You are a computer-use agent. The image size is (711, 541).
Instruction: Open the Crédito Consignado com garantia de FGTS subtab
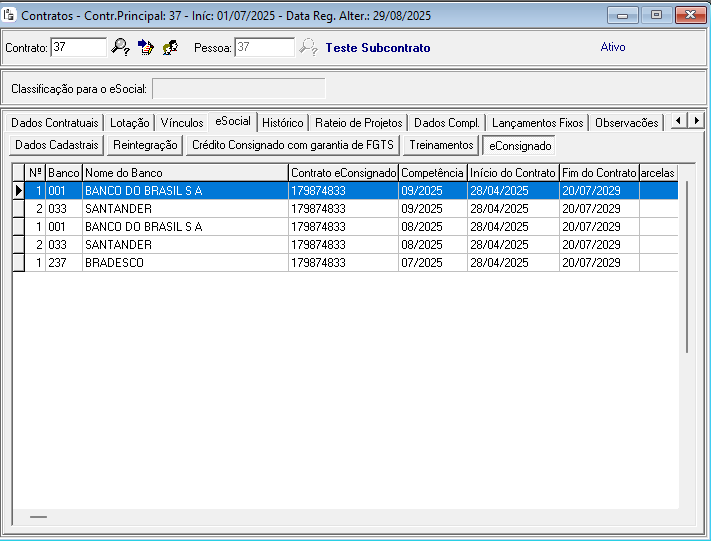293,145
